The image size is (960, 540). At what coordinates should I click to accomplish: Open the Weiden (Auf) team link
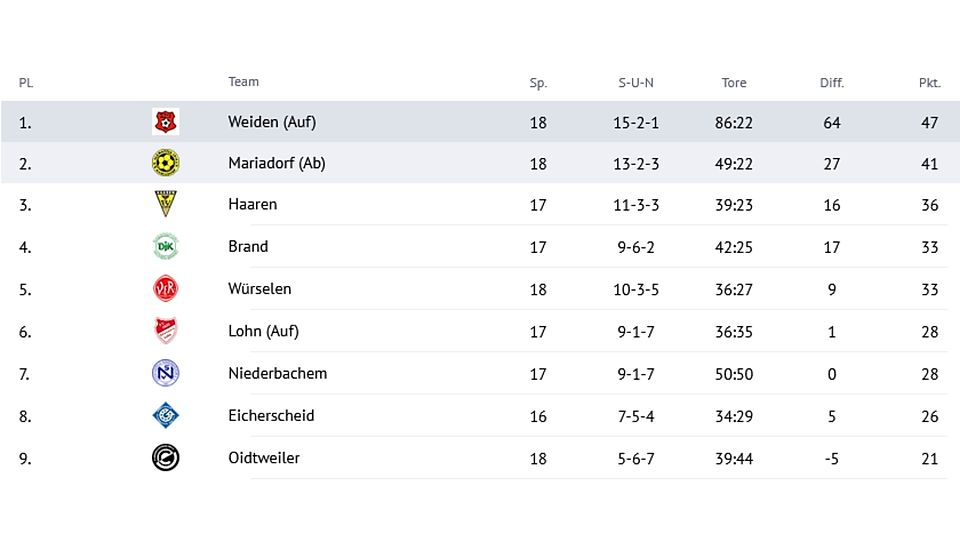coord(272,122)
